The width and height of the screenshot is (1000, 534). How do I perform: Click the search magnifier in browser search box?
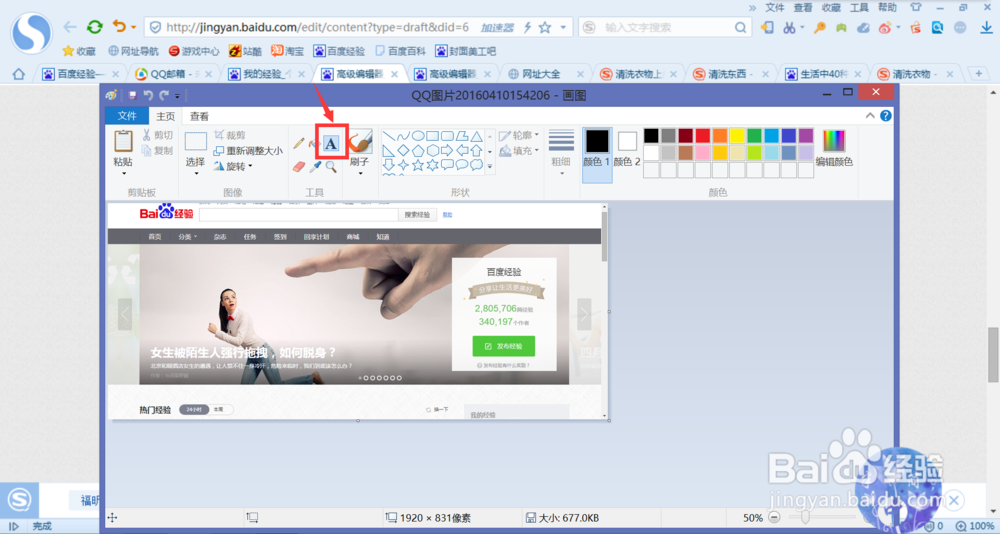740,27
